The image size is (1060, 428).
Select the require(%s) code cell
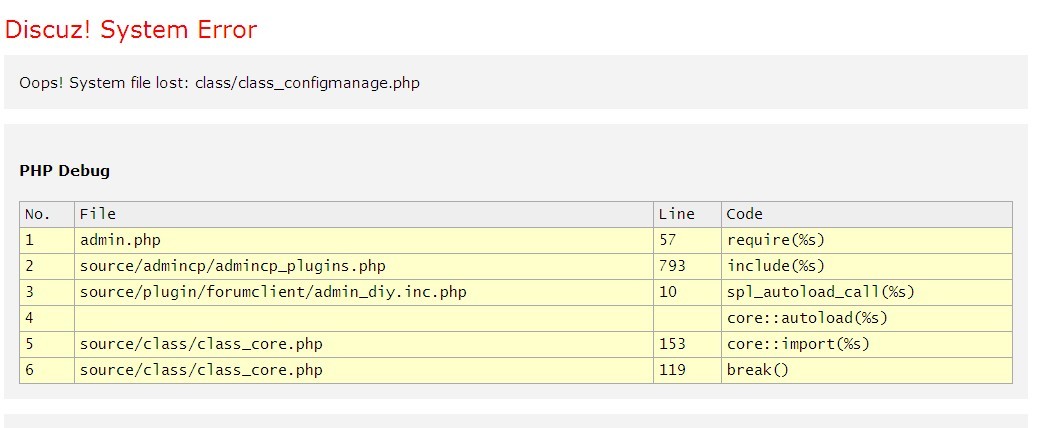[x=776, y=240]
